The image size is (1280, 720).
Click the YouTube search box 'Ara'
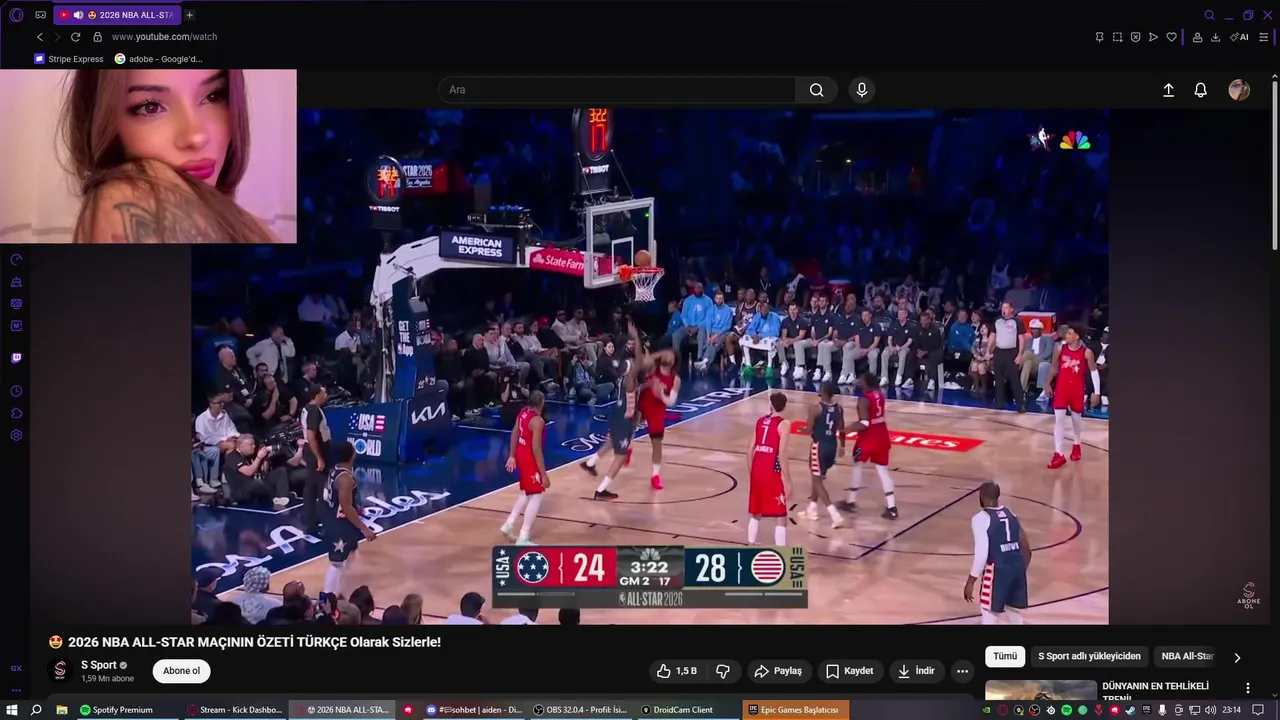(x=616, y=90)
